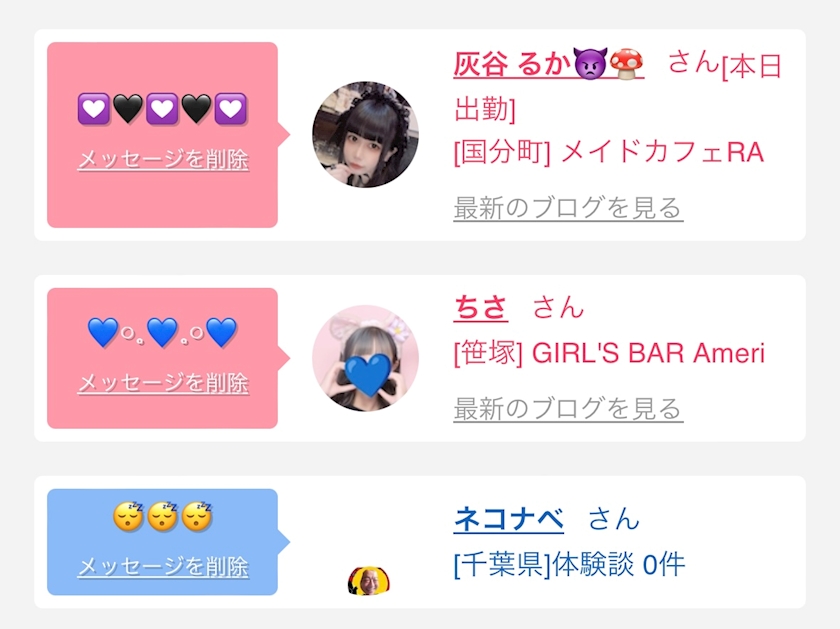Click the blue hearts emoji row
The height and width of the screenshot is (629, 840).
(162, 332)
